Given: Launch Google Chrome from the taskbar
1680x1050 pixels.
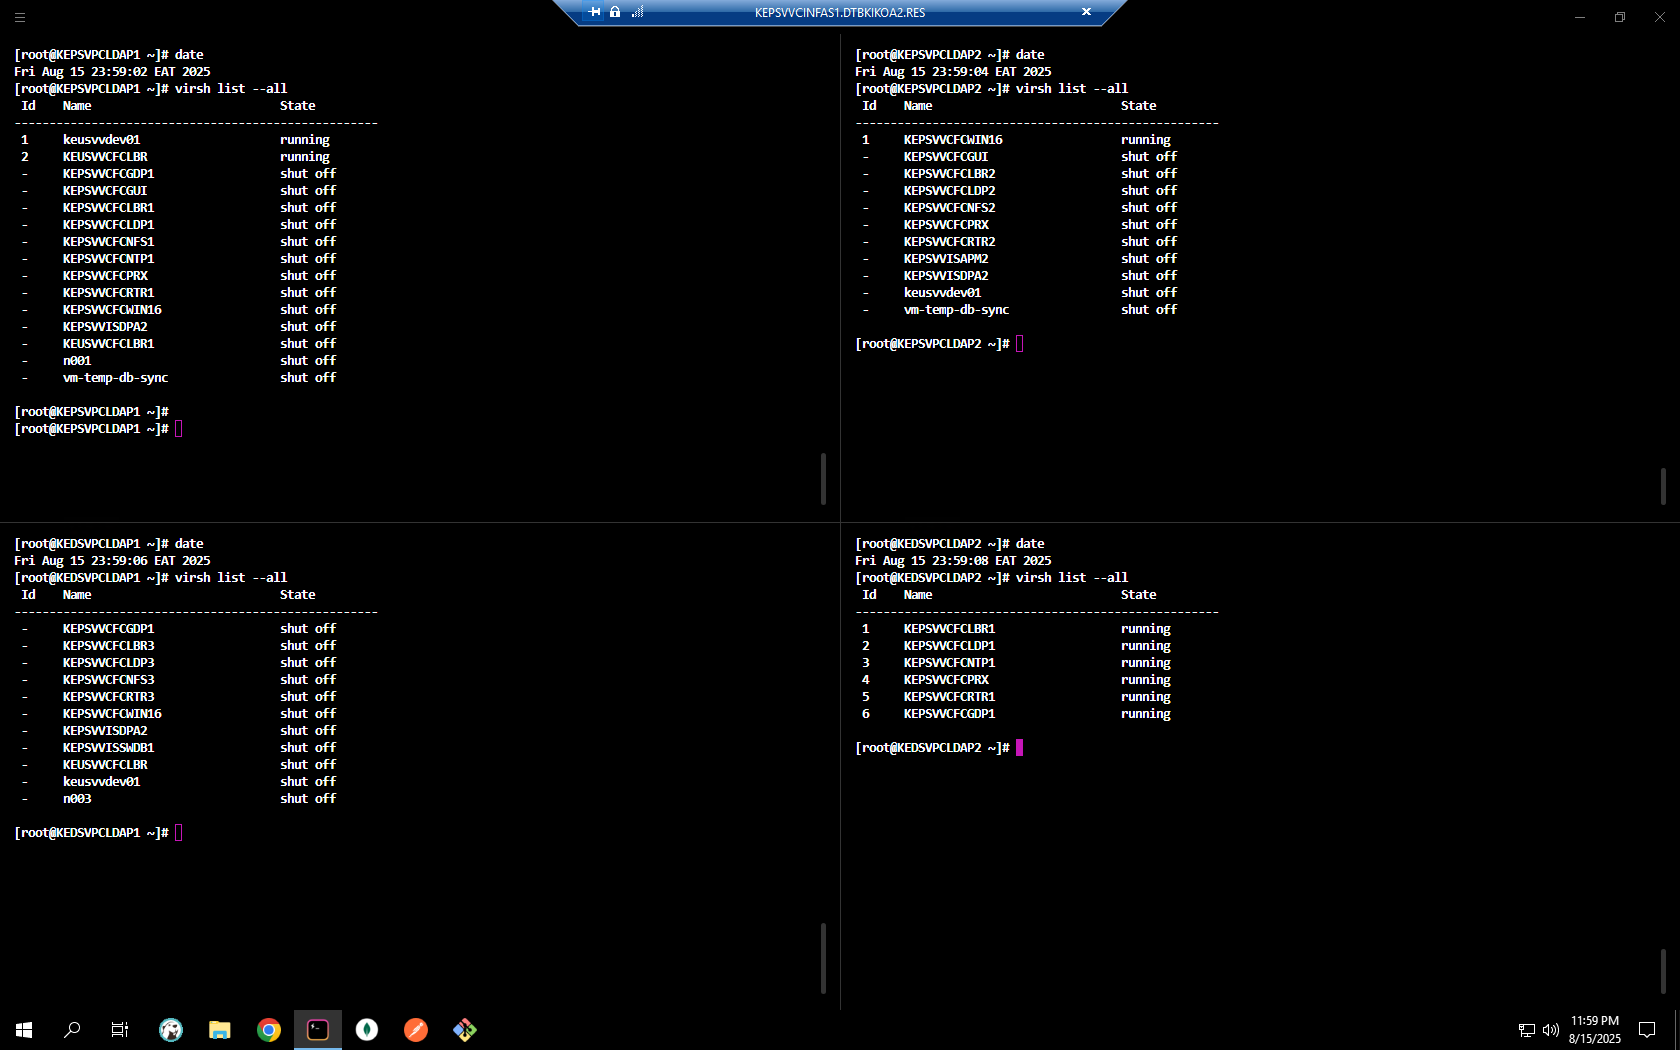Looking at the screenshot, I should 268,1030.
